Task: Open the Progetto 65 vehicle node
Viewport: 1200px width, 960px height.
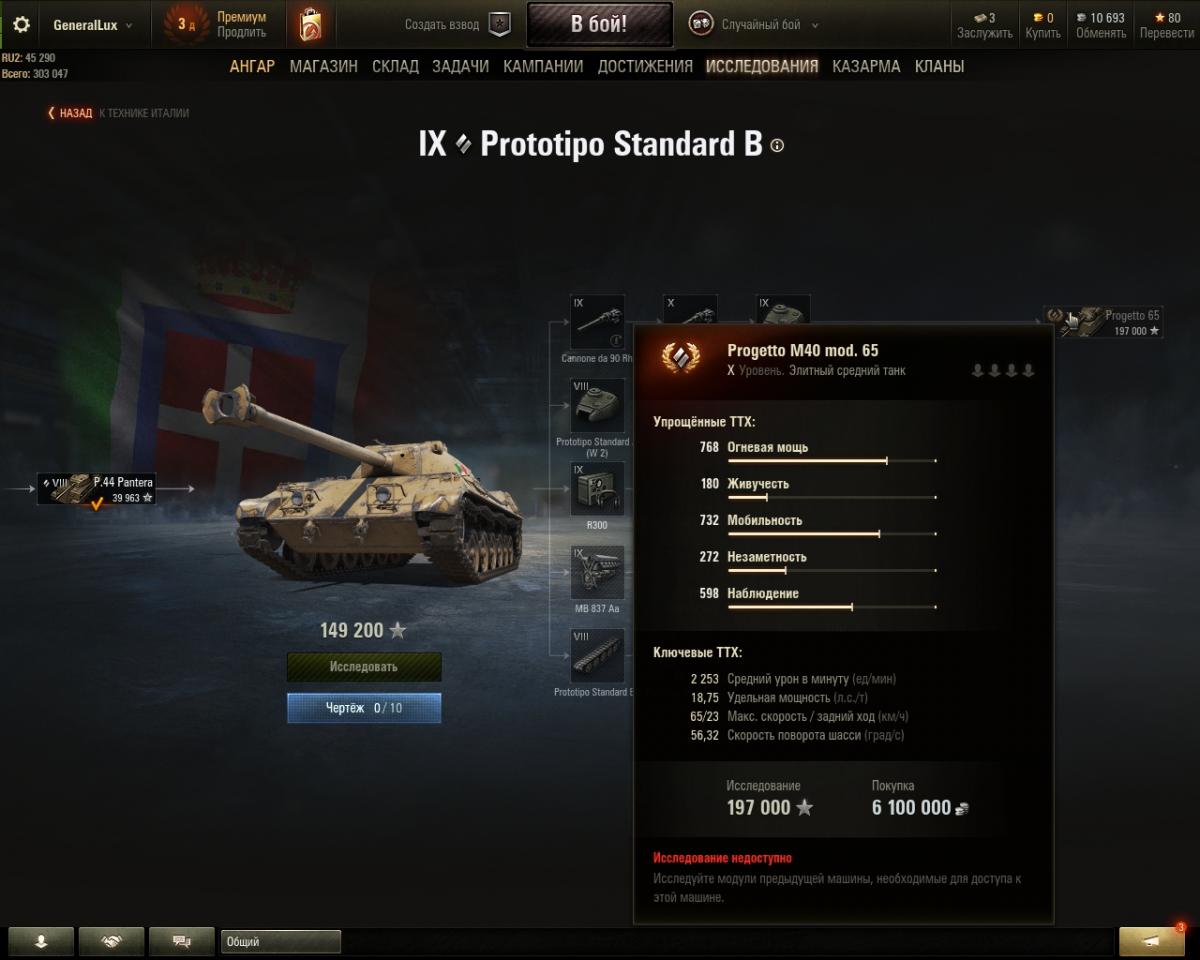Action: pos(1103,322)
